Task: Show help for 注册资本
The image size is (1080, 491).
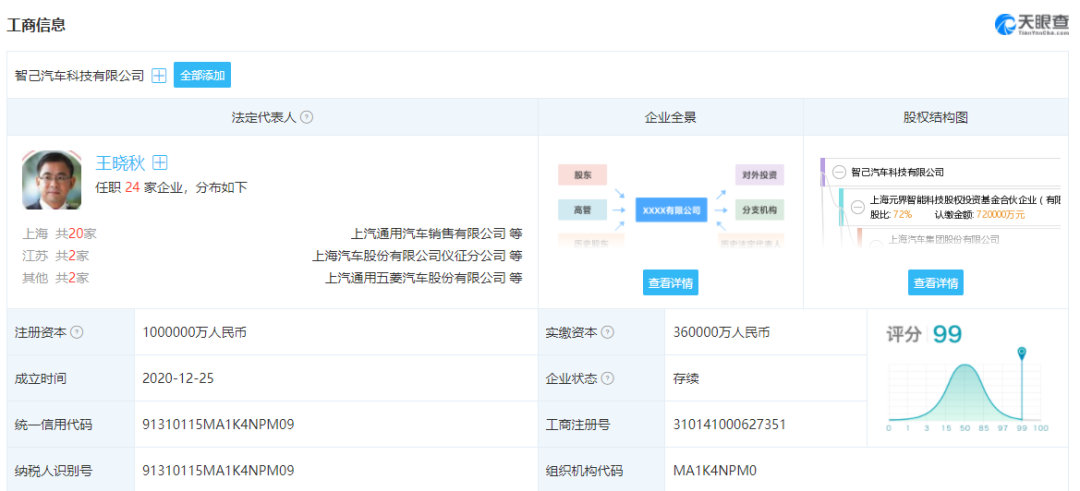Action: [x=77, y=332]
